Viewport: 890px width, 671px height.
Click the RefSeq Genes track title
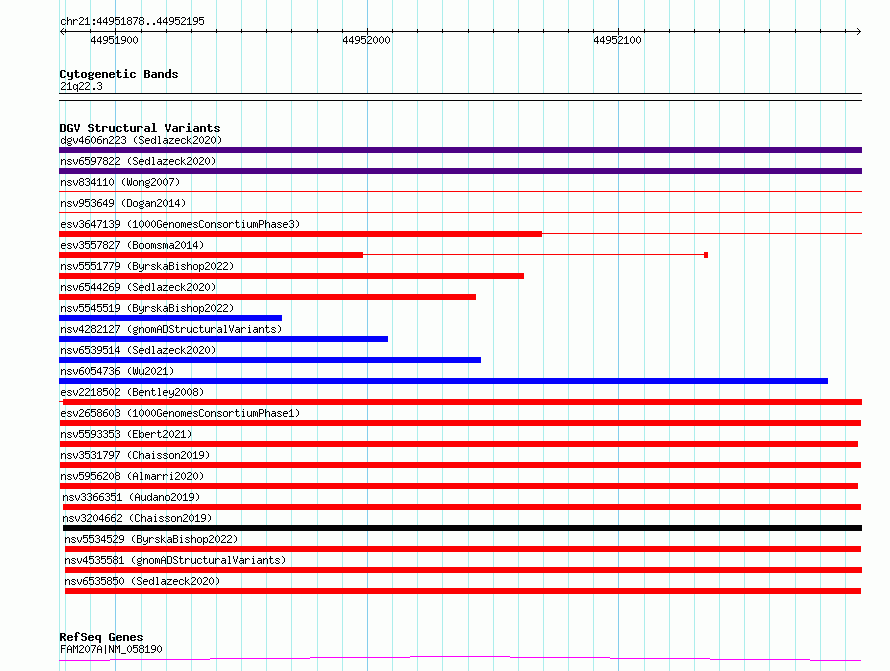point(101,637)
